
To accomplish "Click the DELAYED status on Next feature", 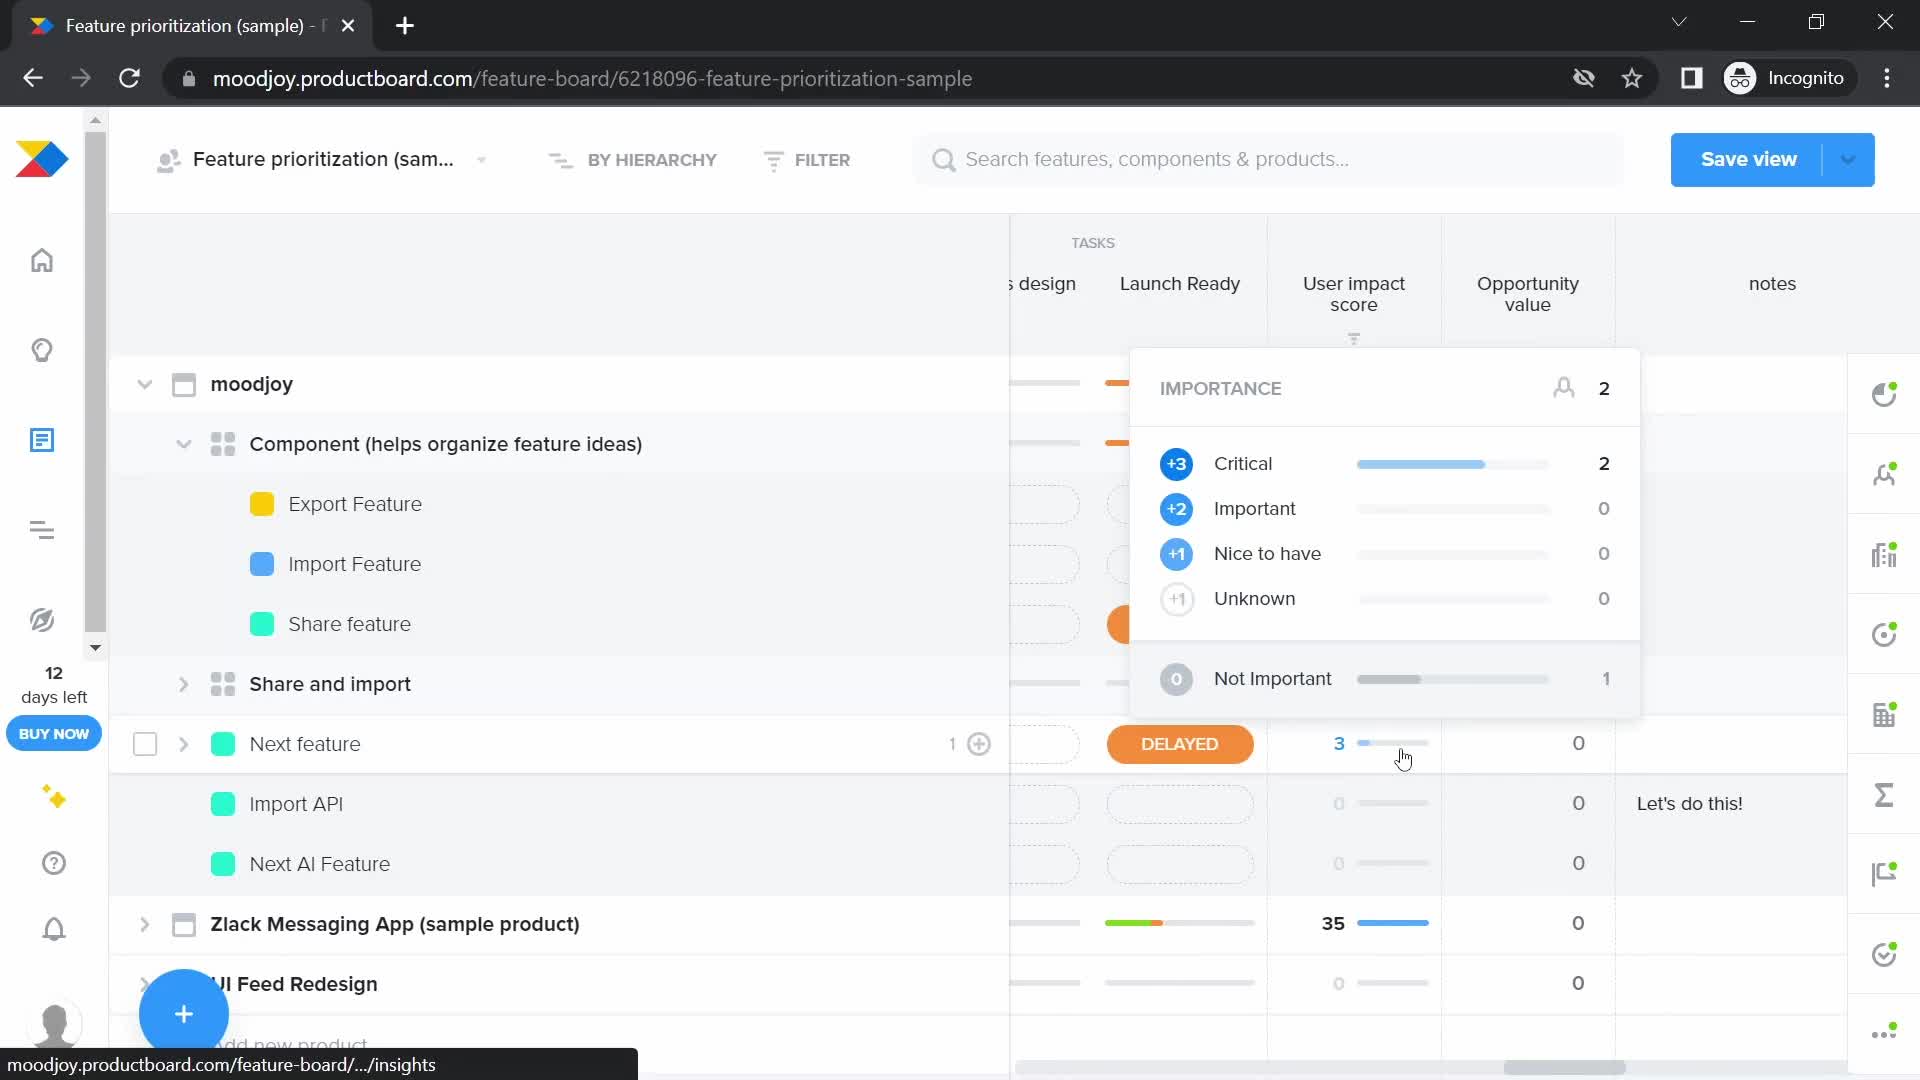I will (x=1180, y=744).
